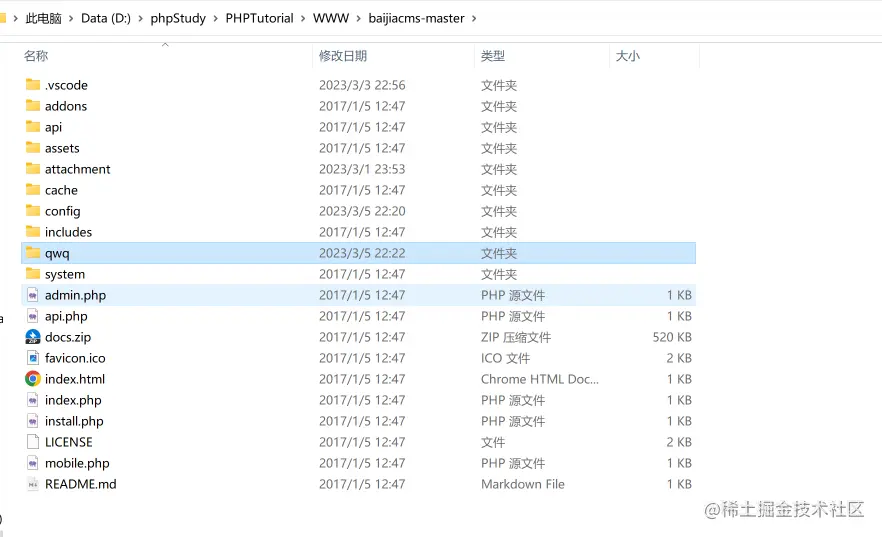882x537 pixels.
Task: Select the addons folder name
Action: [66, 106]
